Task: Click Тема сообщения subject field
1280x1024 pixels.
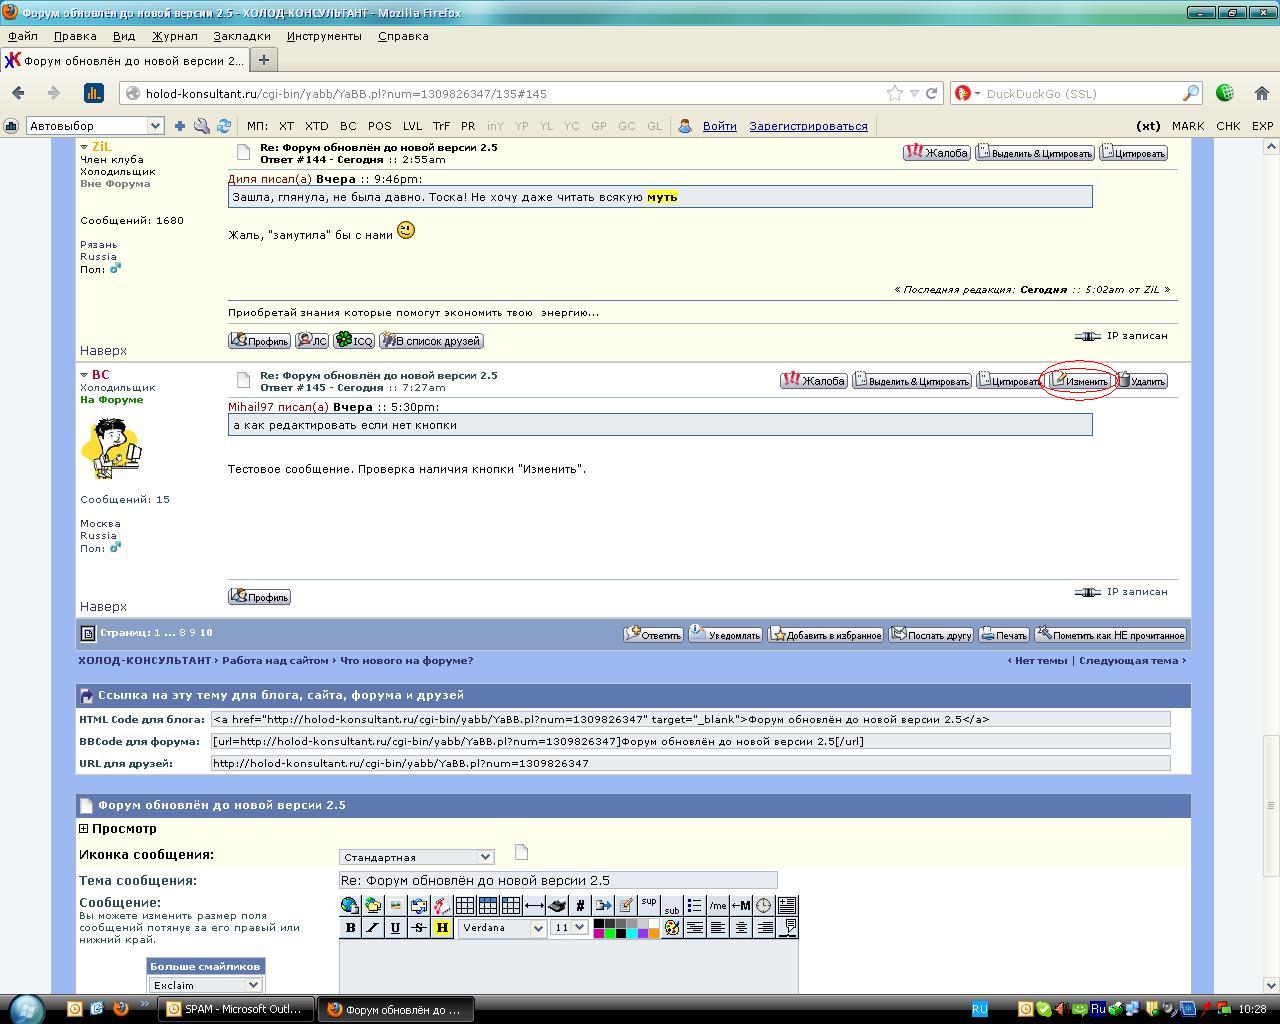Action: [558, 880]
